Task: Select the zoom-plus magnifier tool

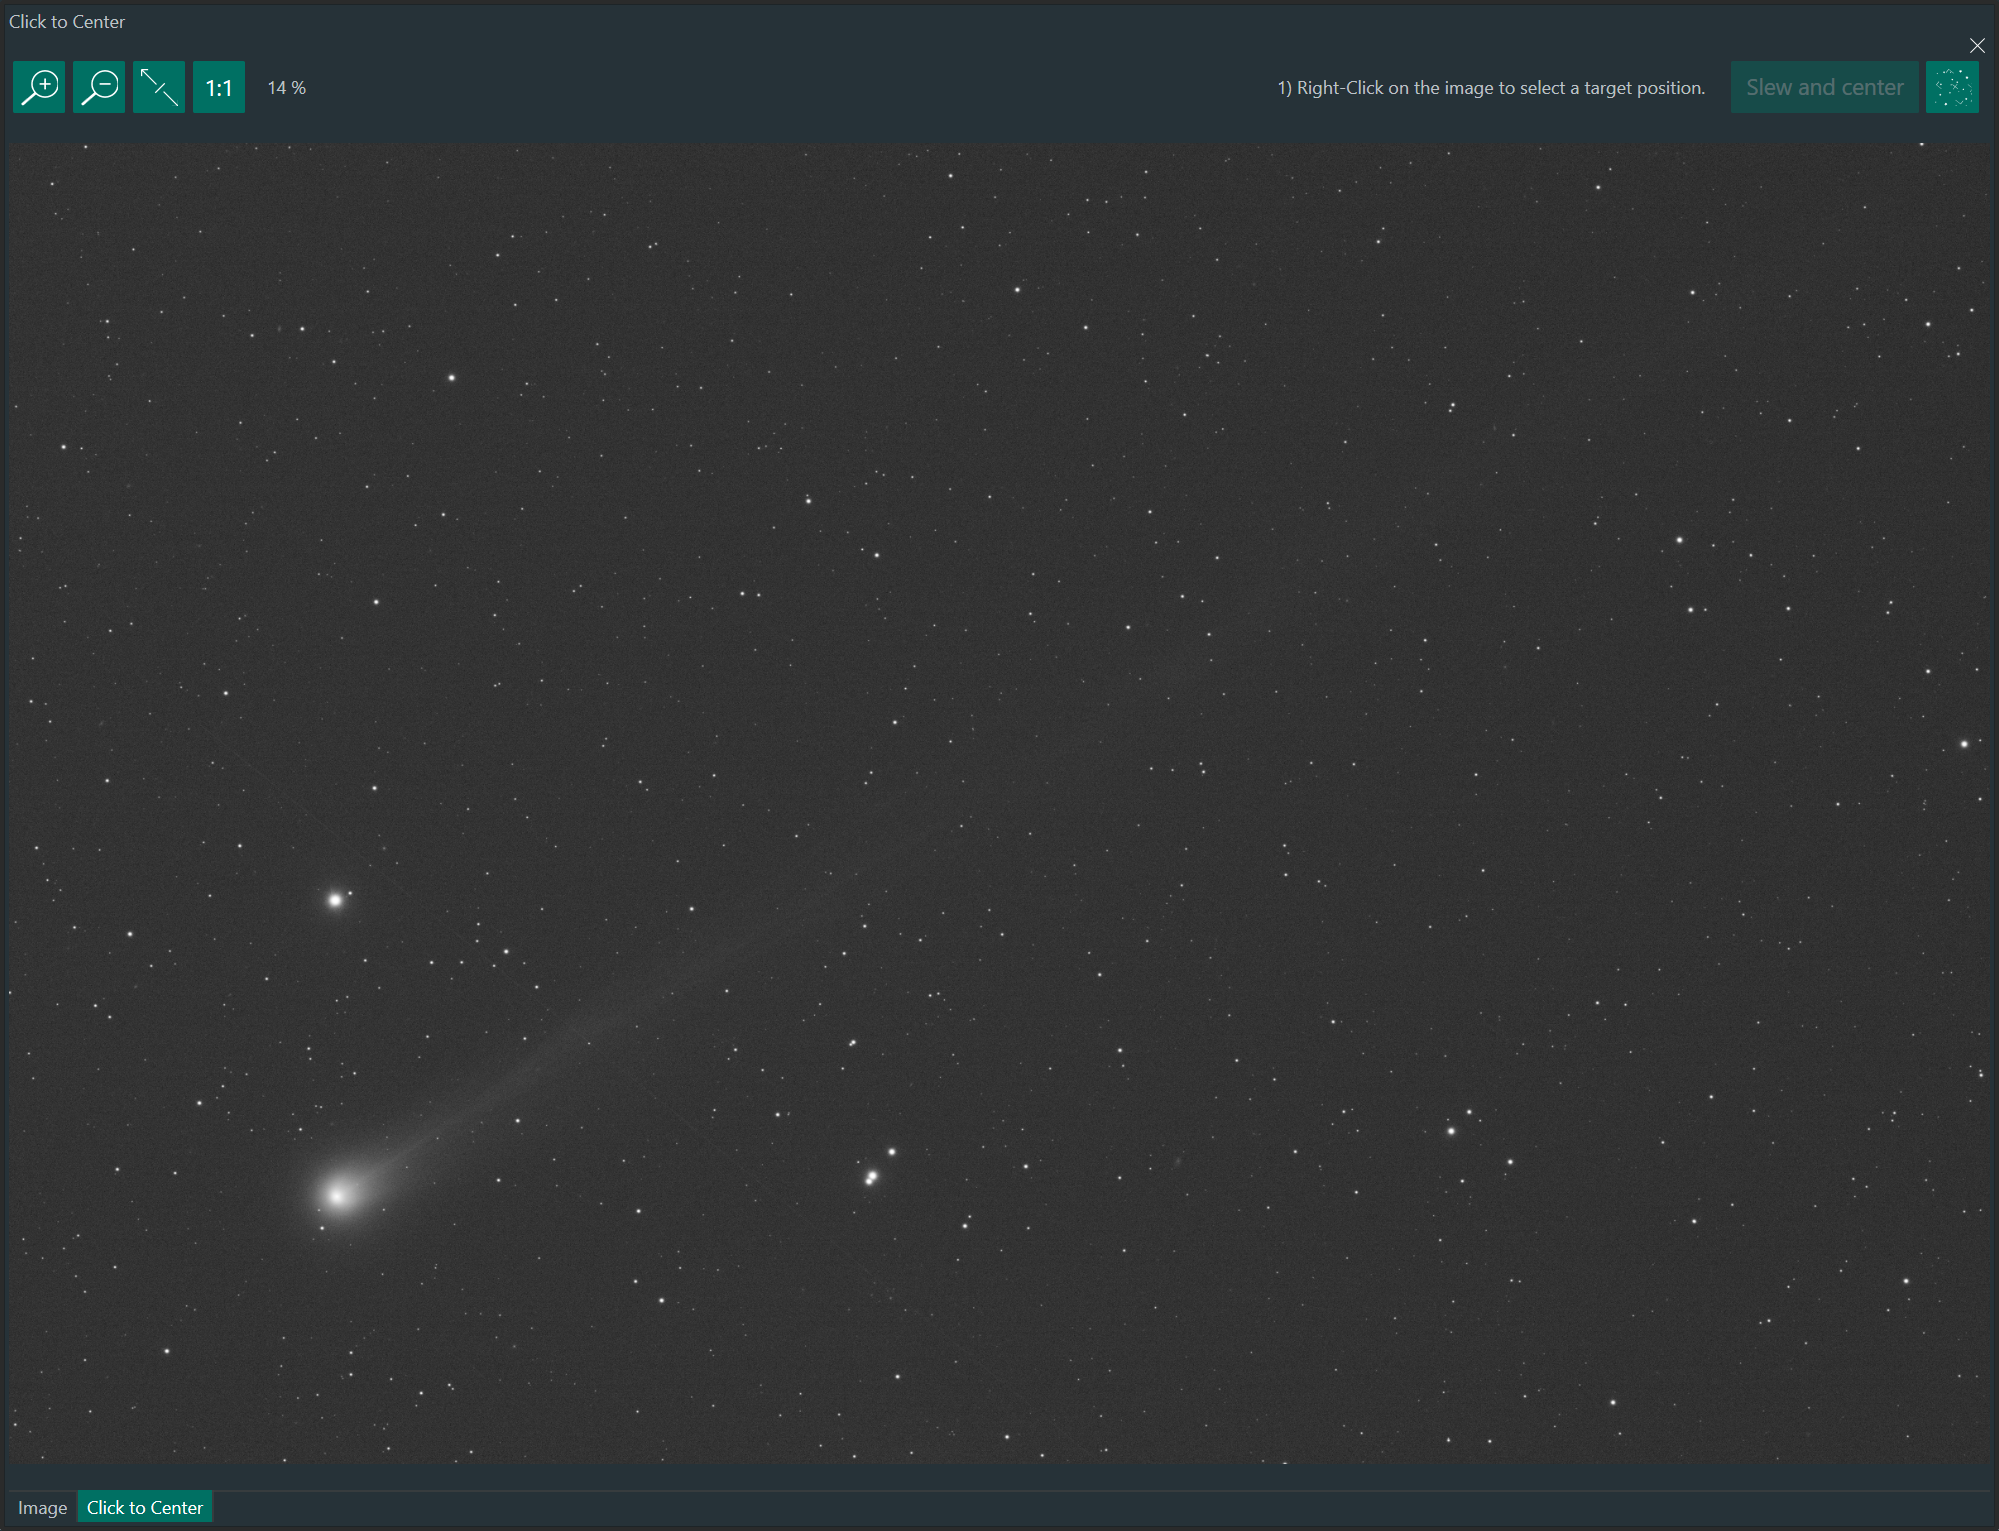Action: (39, 87)
